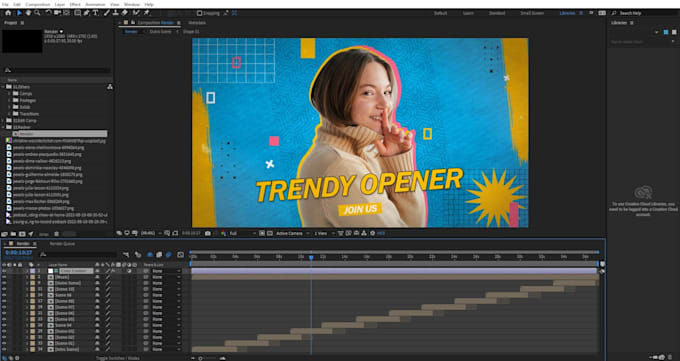Select the Rectangle shape tool
The image size is (680, 361).
tap(77, 13)
